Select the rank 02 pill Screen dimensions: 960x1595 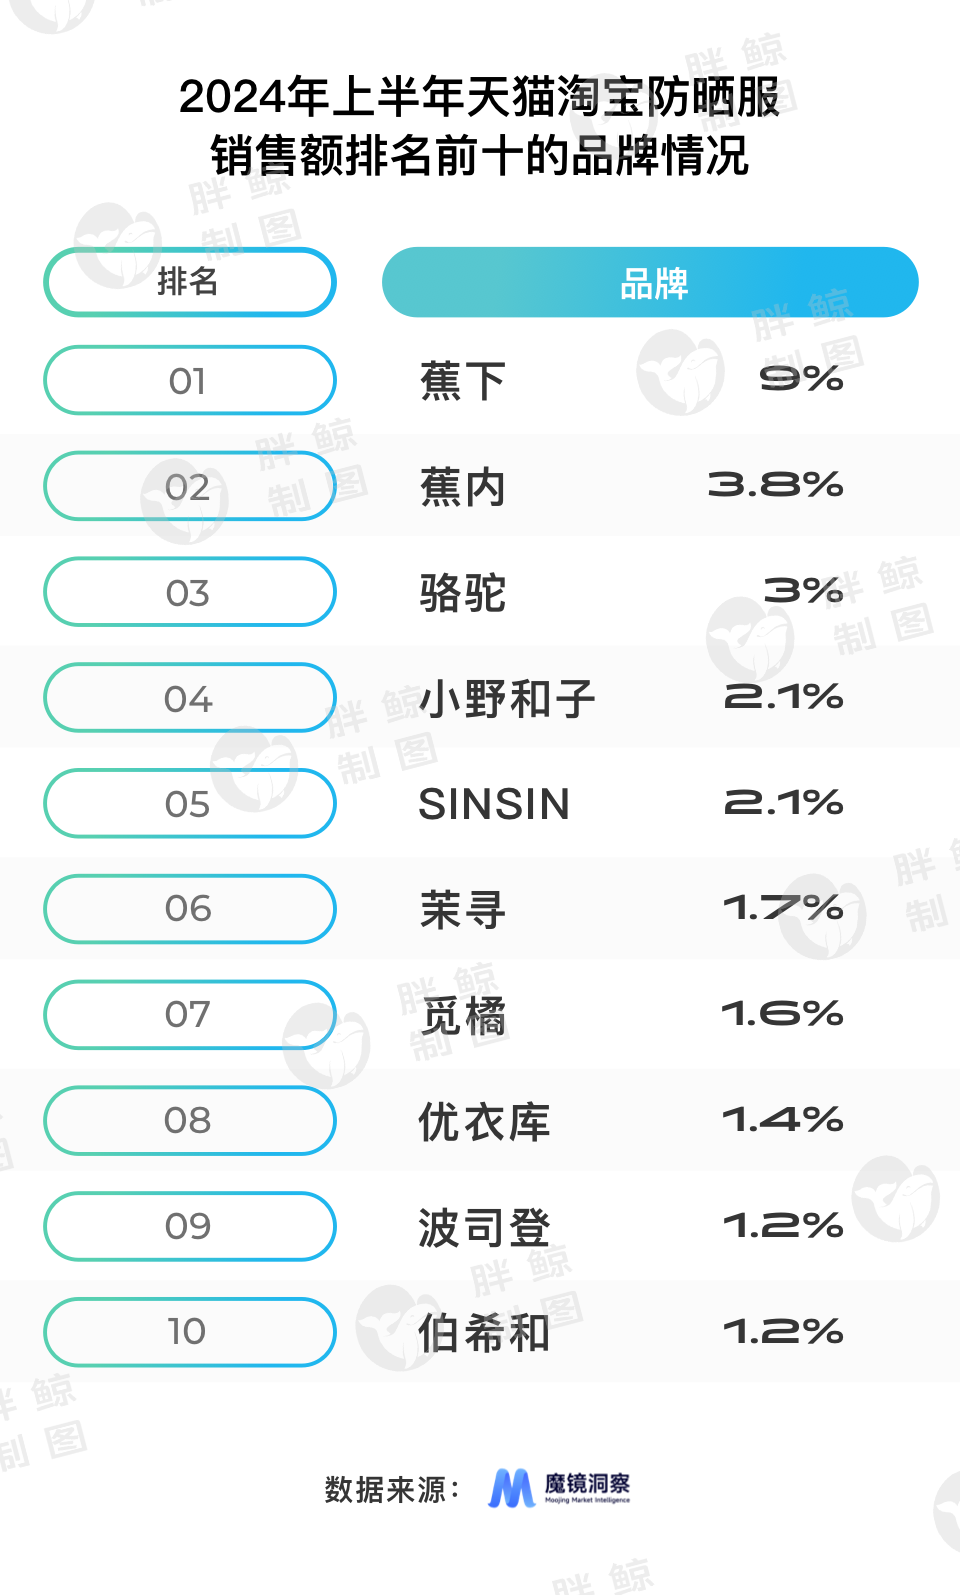[189, 487]
